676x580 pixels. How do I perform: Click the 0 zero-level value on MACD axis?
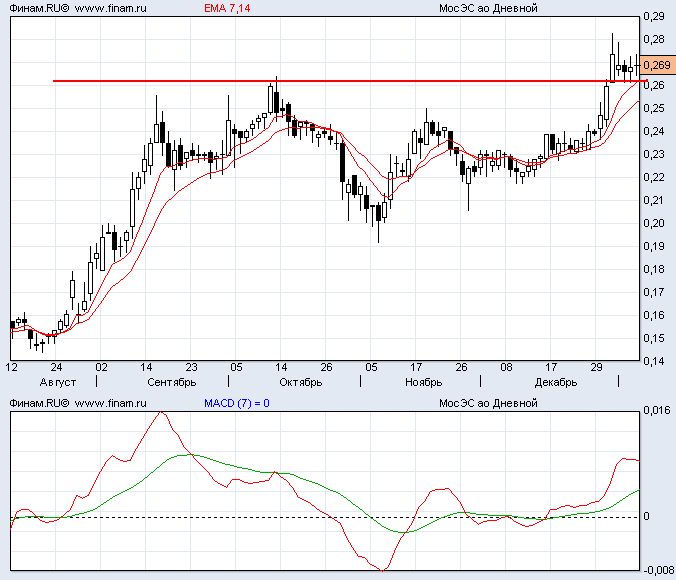pyautogui.click(x=646, y=516)
